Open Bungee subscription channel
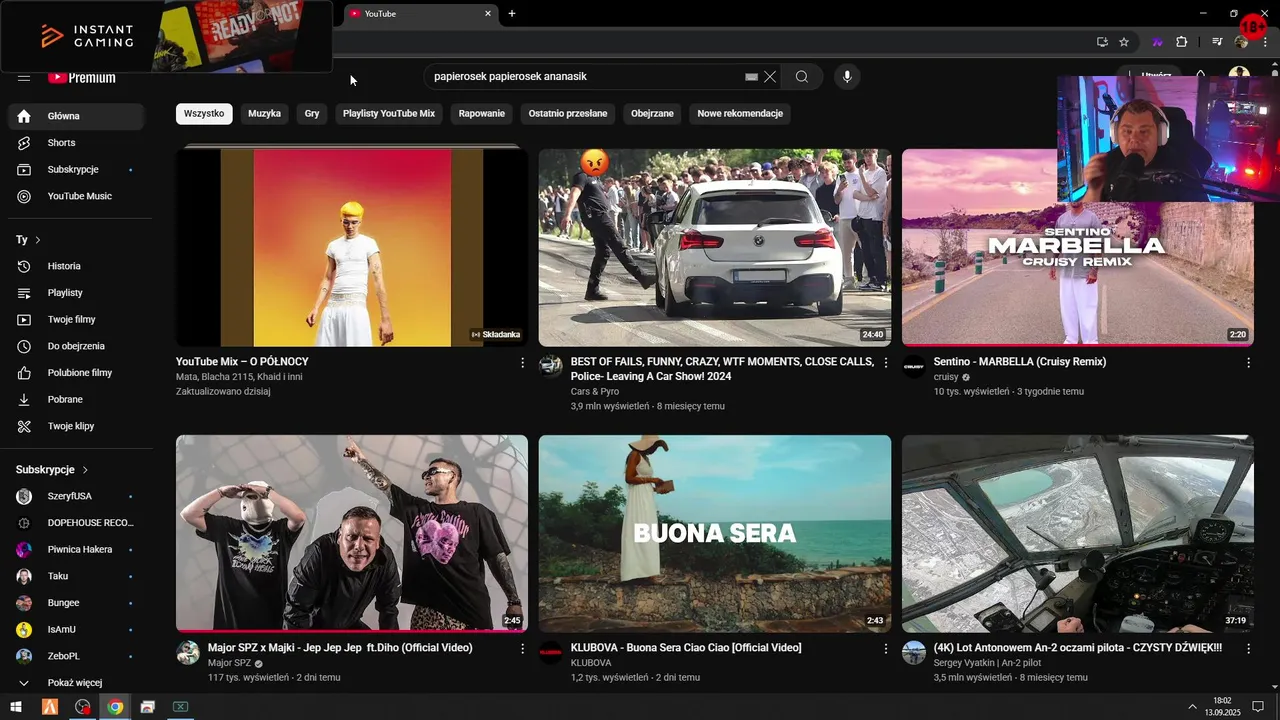Image resolution: width=1280 pixels, height=720 pixels. pyautogui.click(x=76, y=603)
